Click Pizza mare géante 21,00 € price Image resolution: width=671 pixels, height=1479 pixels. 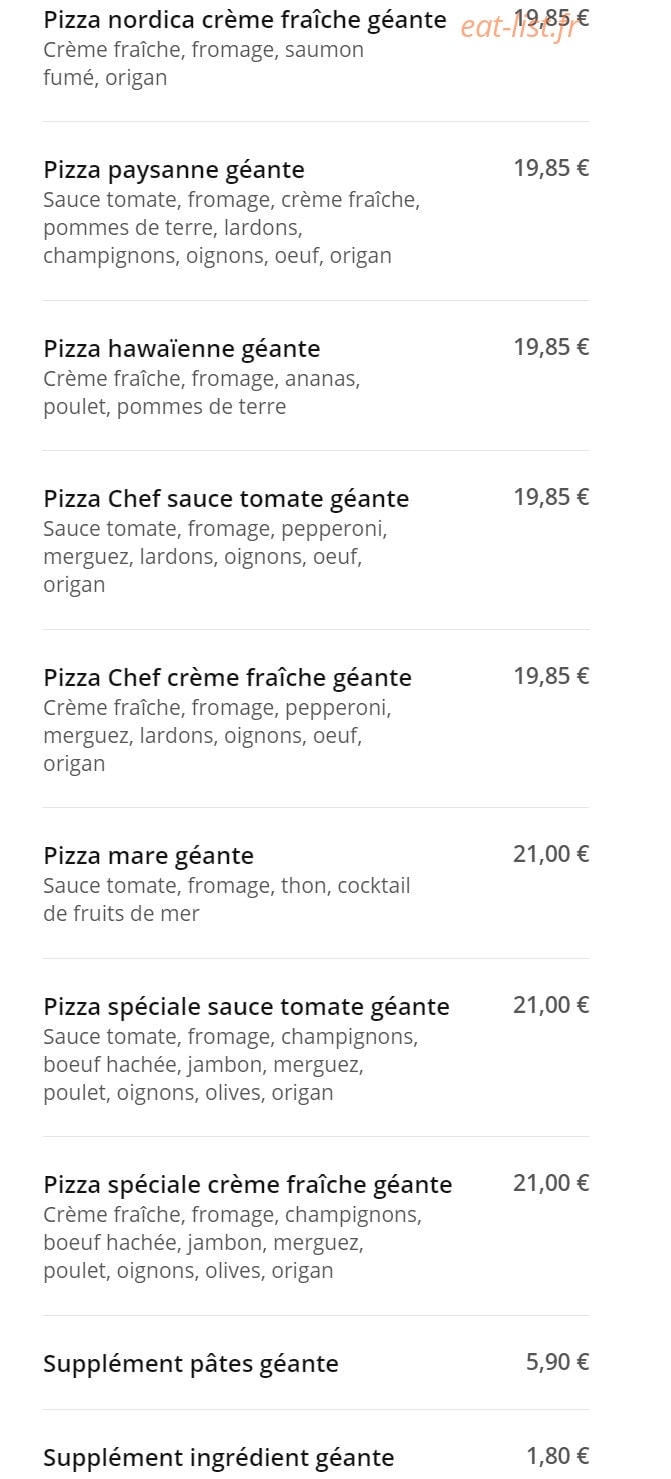click(x=551, y=853)
